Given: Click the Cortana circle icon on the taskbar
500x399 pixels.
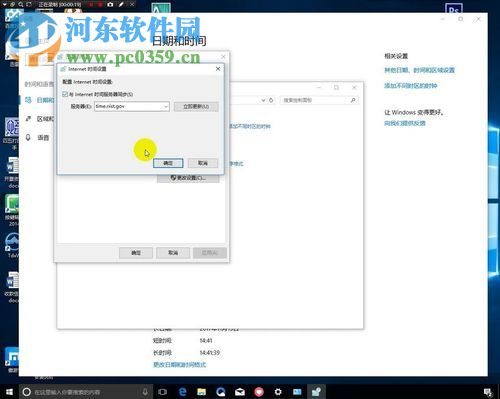Looking at the screenshot, I should coord(27,392).
